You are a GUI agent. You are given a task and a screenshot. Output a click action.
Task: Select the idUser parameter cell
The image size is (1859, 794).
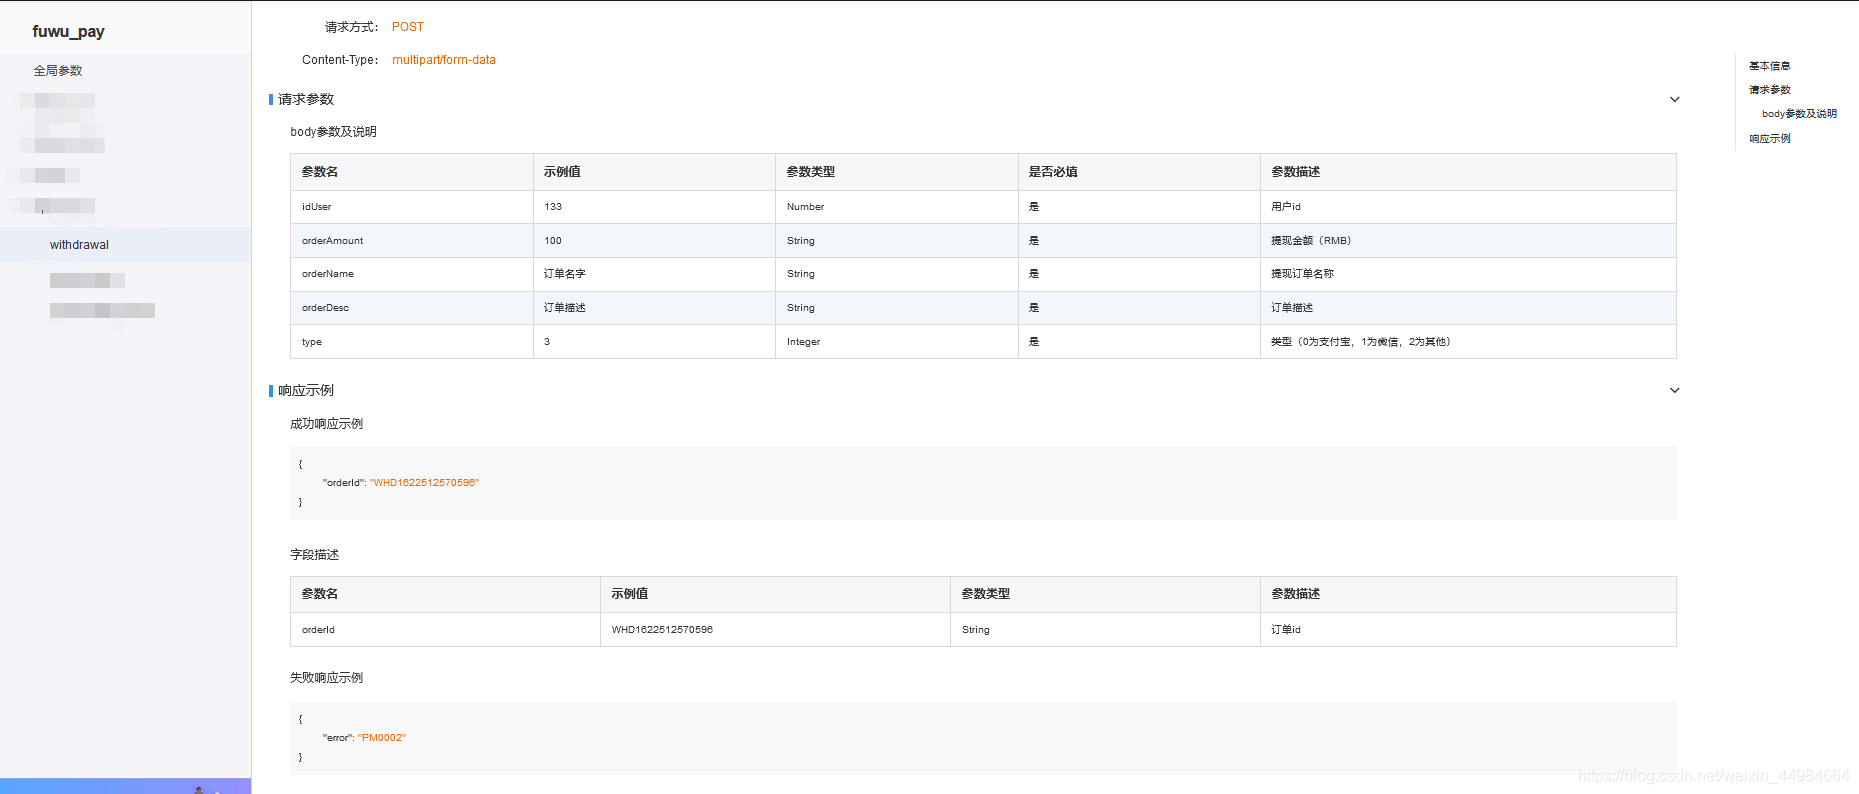pos(411,207)
